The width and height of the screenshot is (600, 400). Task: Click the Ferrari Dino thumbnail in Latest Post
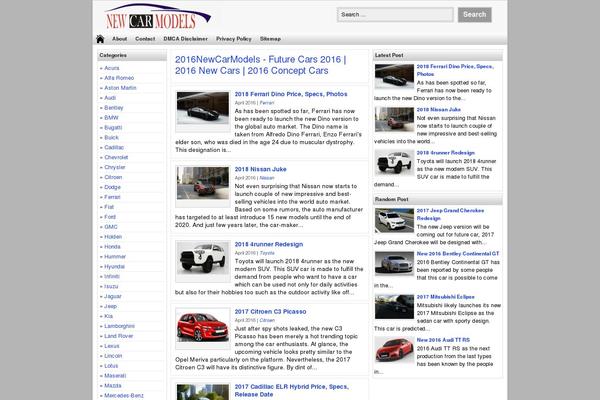coord(394,76)
